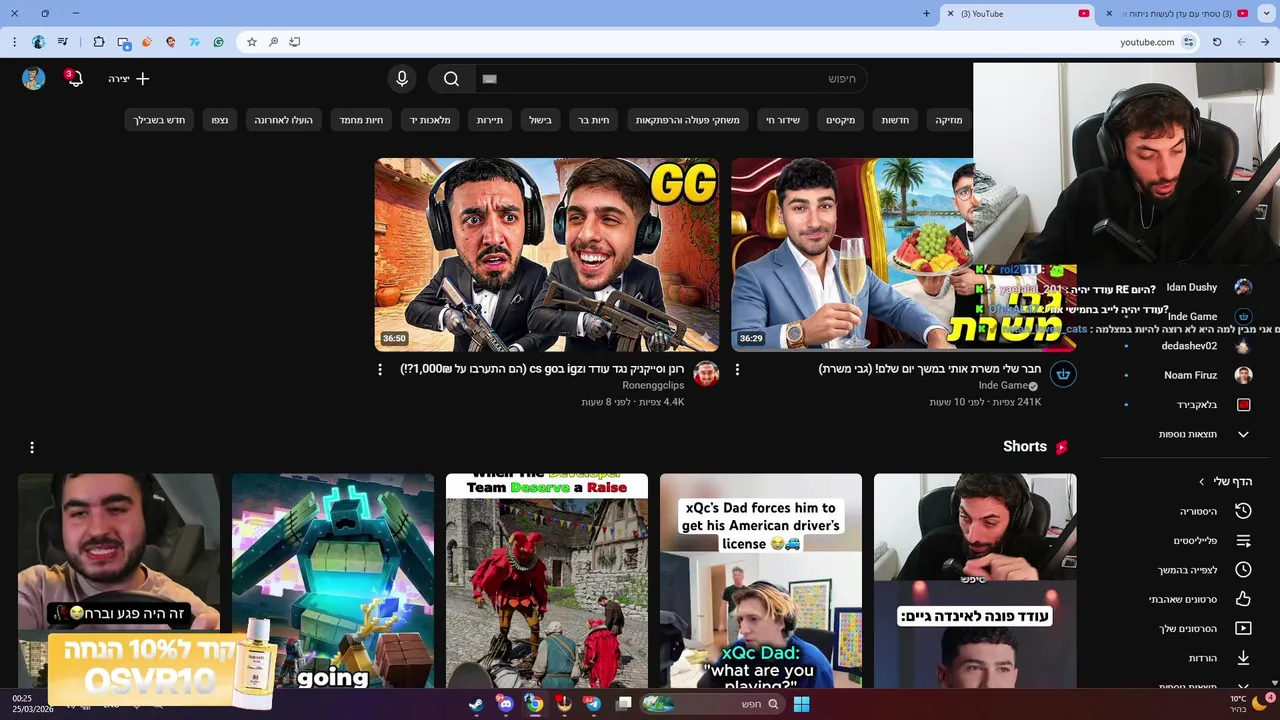The height and width of the screenshot is (720, 1280).
Task: Open the Shorts shelf options menu
Action: click(x=32, y=447)
